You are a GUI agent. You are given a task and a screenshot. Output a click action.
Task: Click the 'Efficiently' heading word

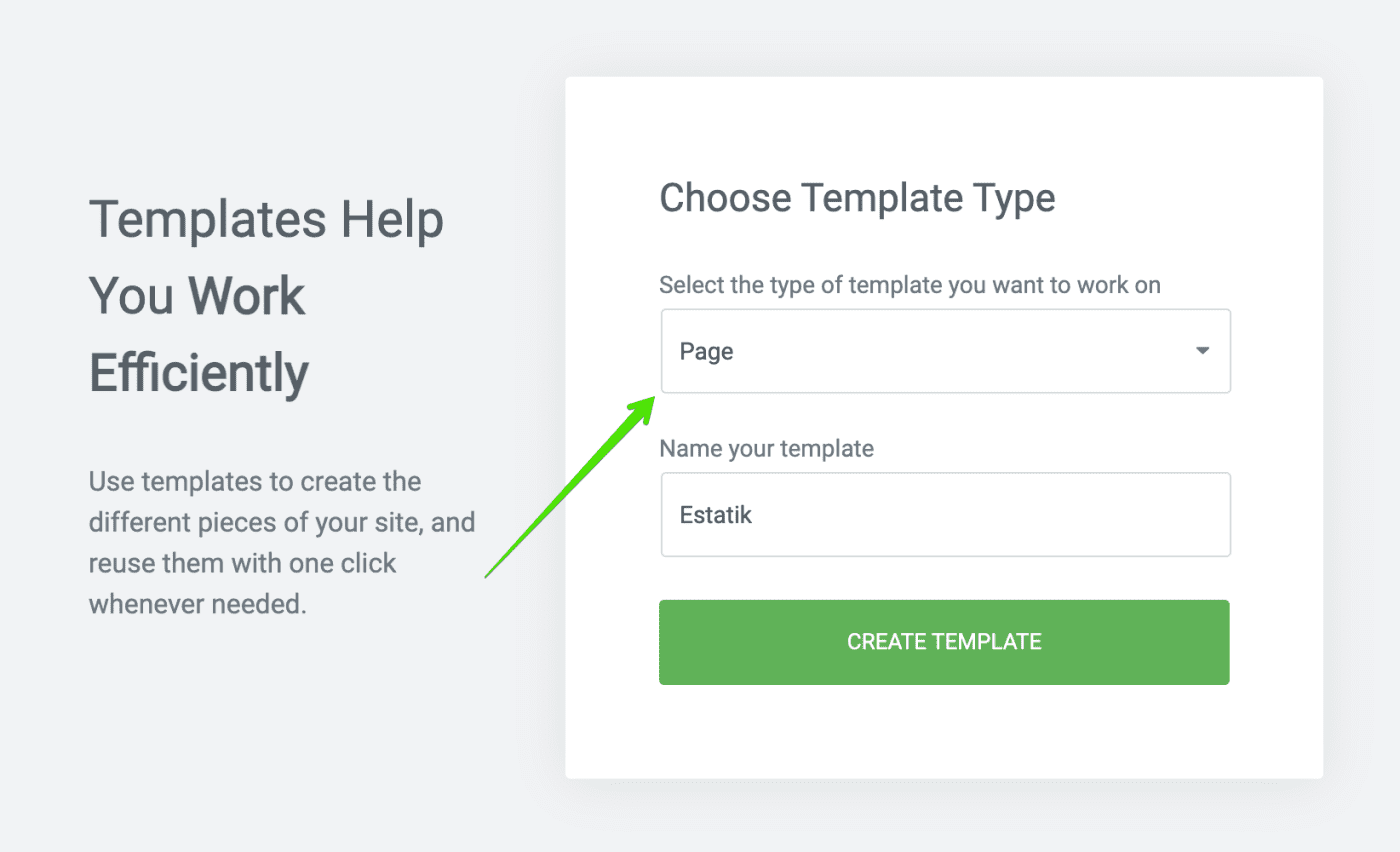(199, 372)
